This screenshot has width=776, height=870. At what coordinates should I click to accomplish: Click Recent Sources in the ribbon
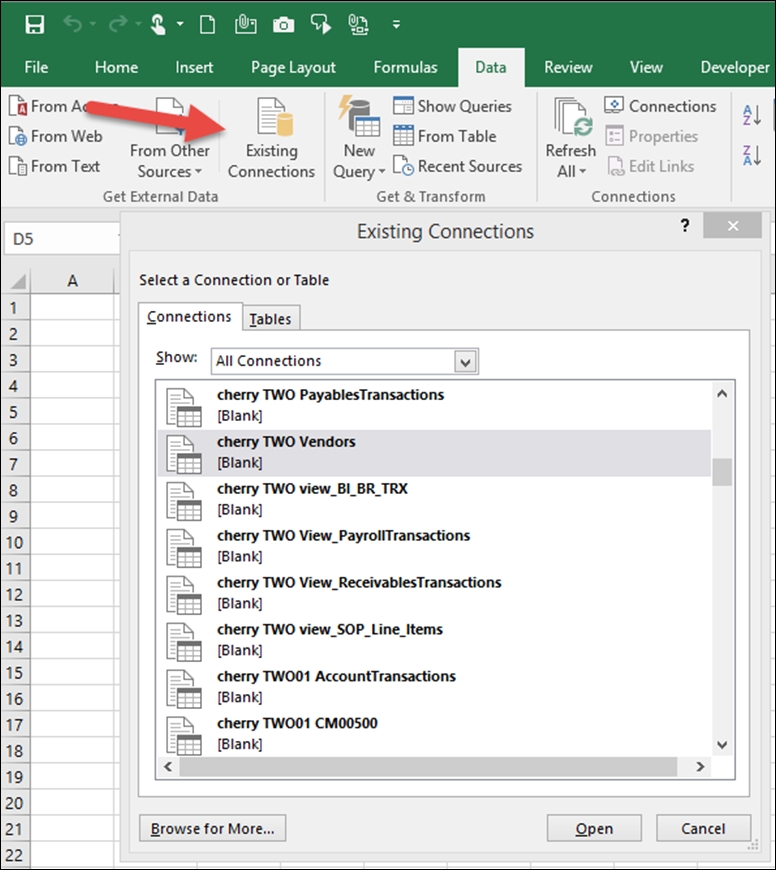pos(458,166)
